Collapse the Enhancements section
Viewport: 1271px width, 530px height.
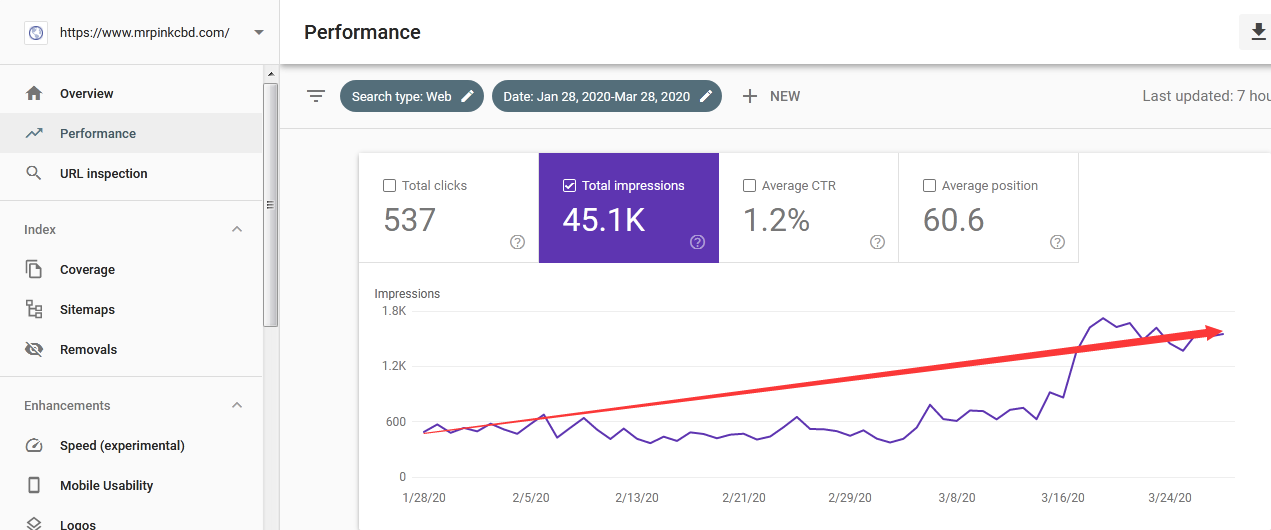237,405
